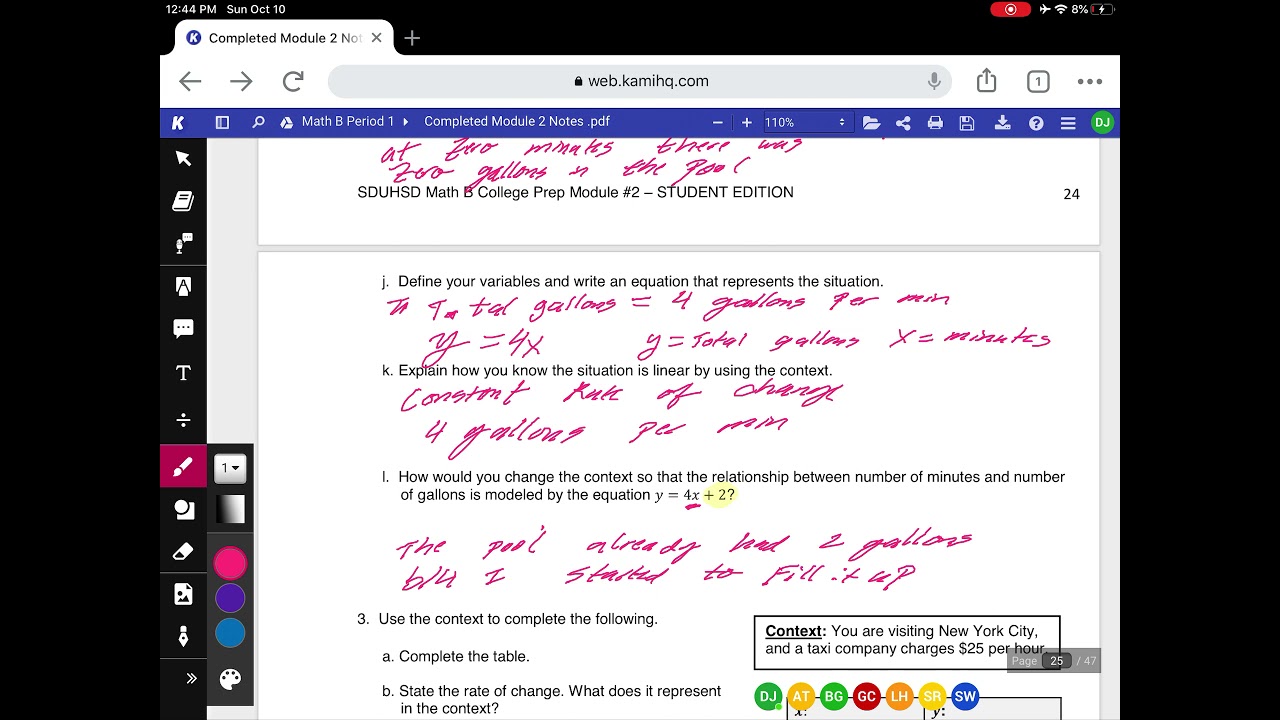Select the Text Box T tool
The height and width of the screenshot is (720, 1280).
[183, 373]
